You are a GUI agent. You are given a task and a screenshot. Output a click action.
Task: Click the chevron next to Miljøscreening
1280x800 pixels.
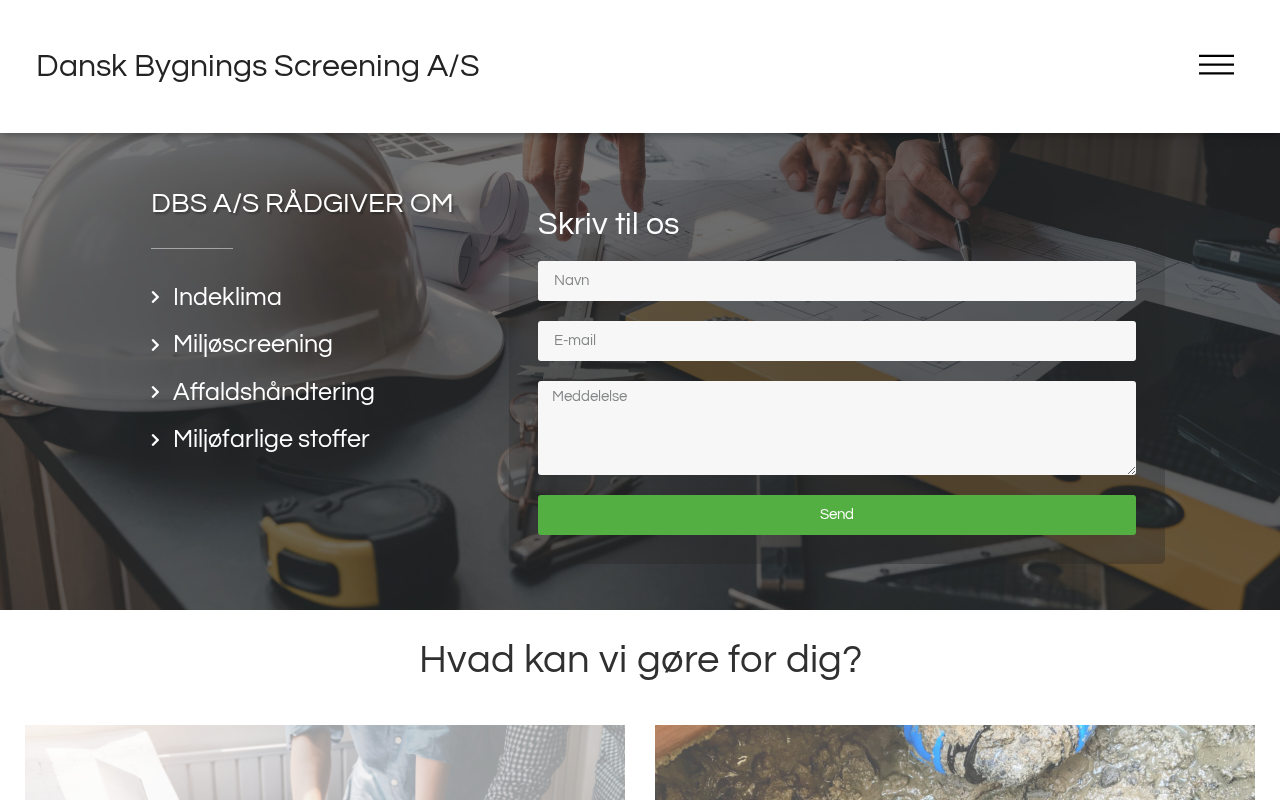155,345
